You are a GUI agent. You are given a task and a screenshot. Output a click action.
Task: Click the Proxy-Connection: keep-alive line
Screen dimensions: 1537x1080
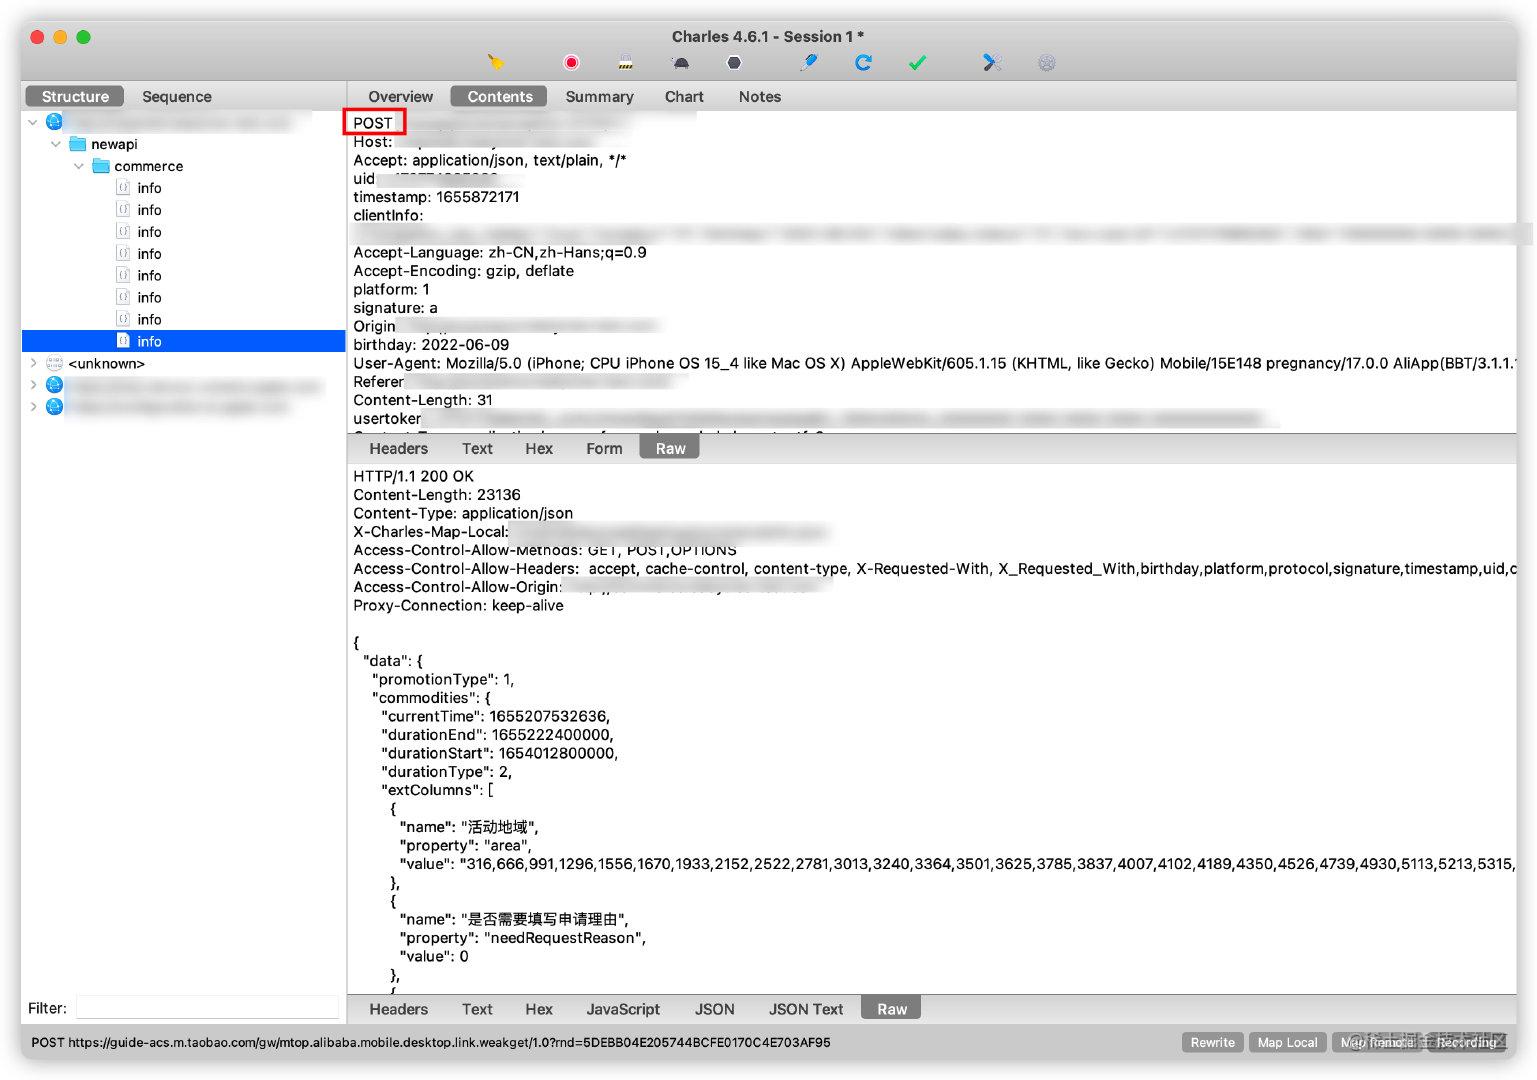click(x=458, y=606)
